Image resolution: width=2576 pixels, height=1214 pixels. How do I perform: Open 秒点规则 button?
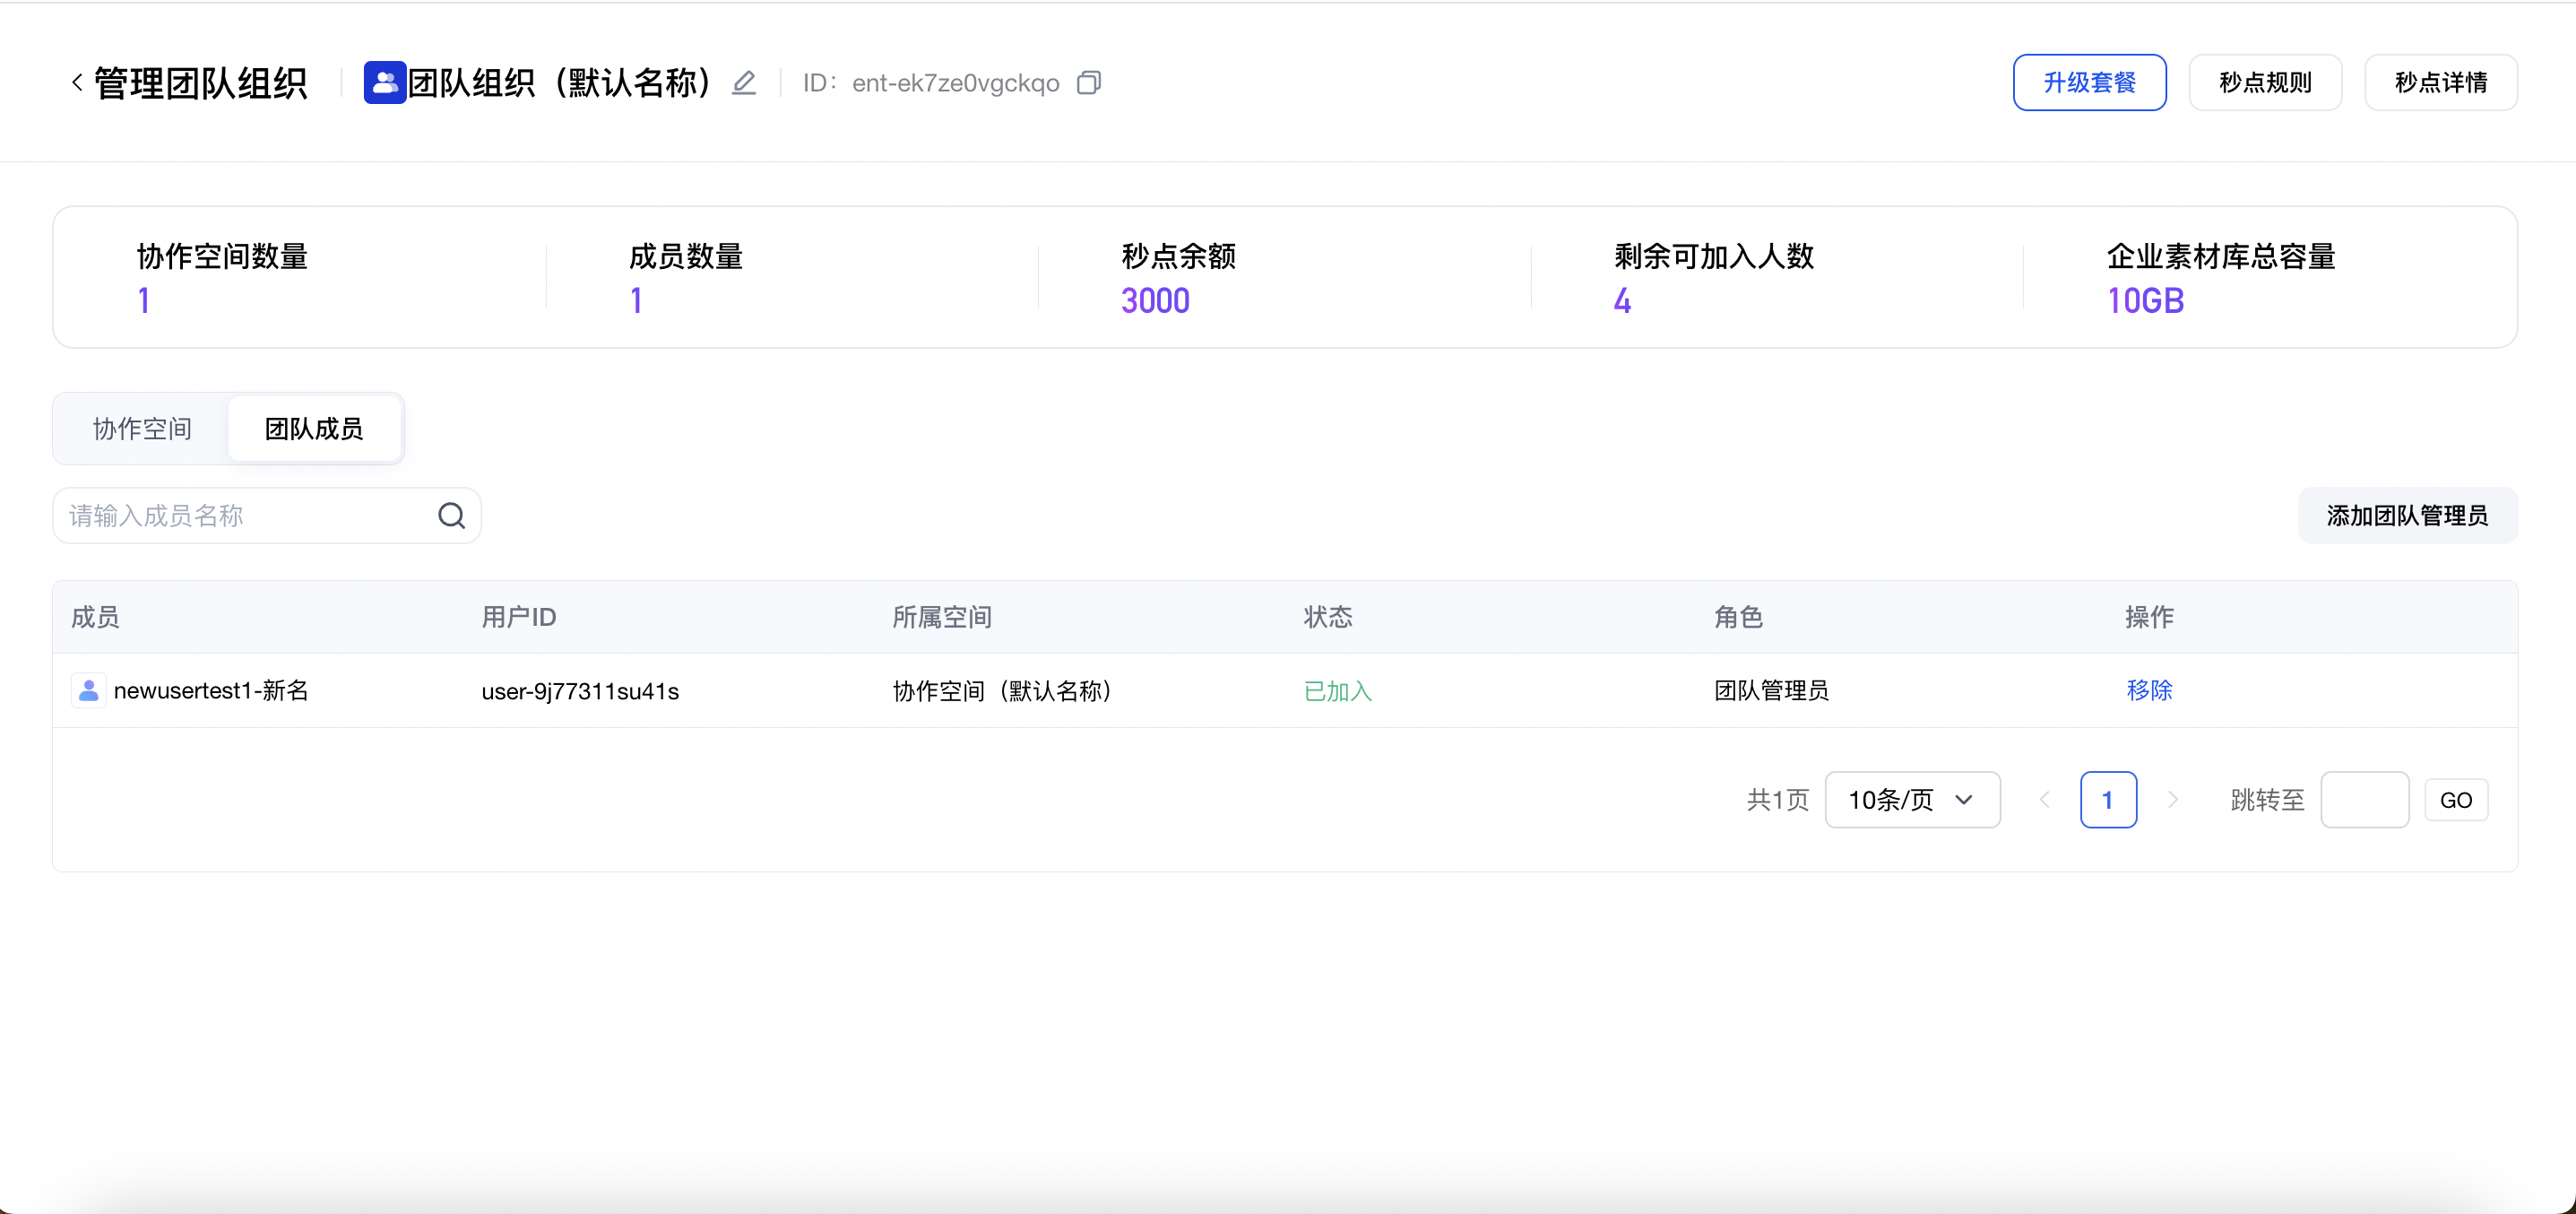(2265, 82)
